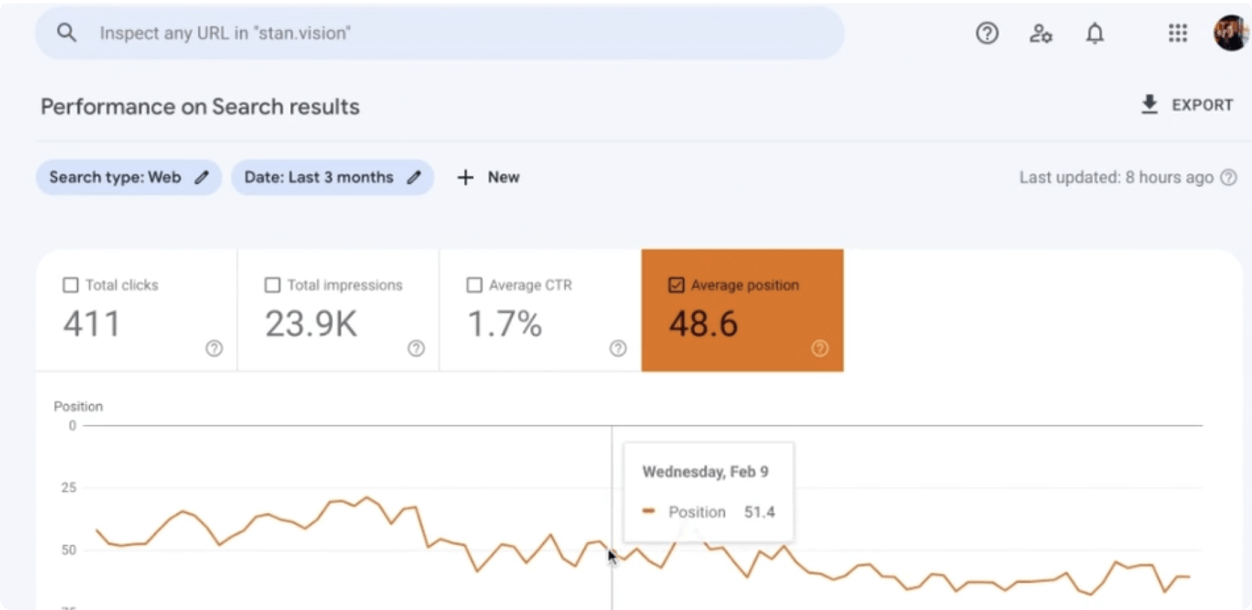The image size is (1252, 610).
Task: Click help icon in Average position card
Action: (820, 348)
